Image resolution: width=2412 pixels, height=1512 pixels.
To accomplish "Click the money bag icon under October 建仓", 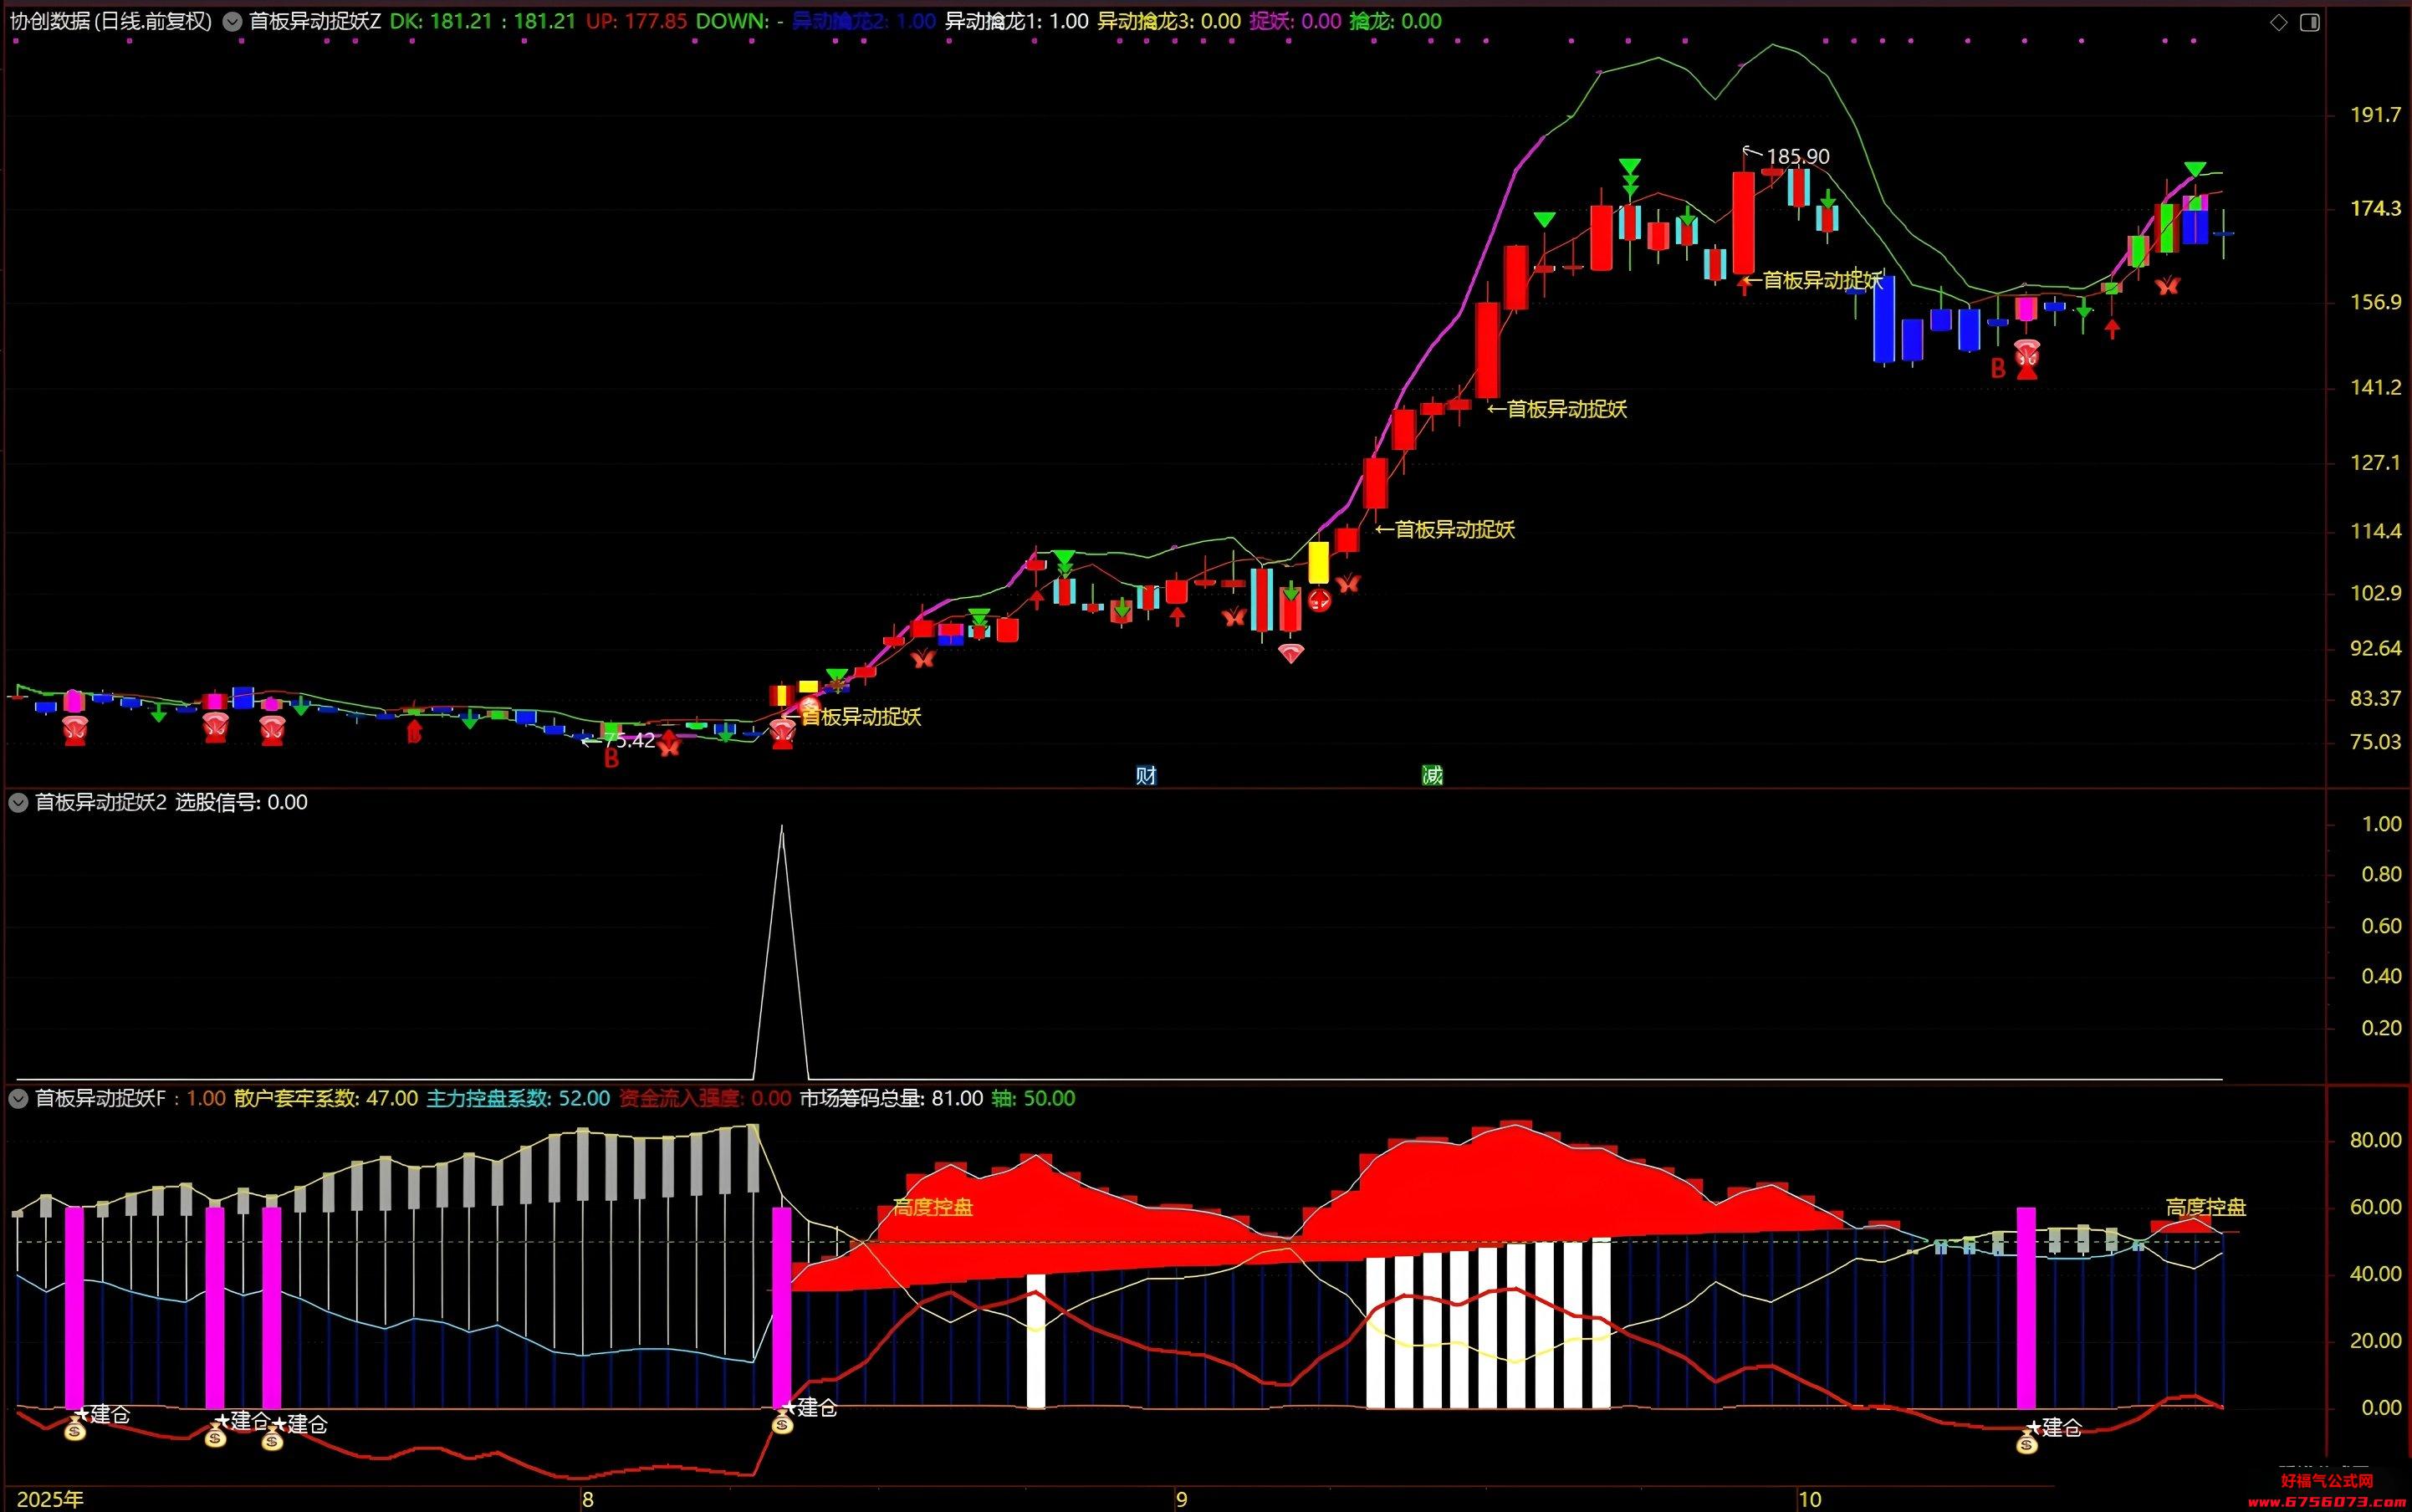I will [x=2026, y=1442].
